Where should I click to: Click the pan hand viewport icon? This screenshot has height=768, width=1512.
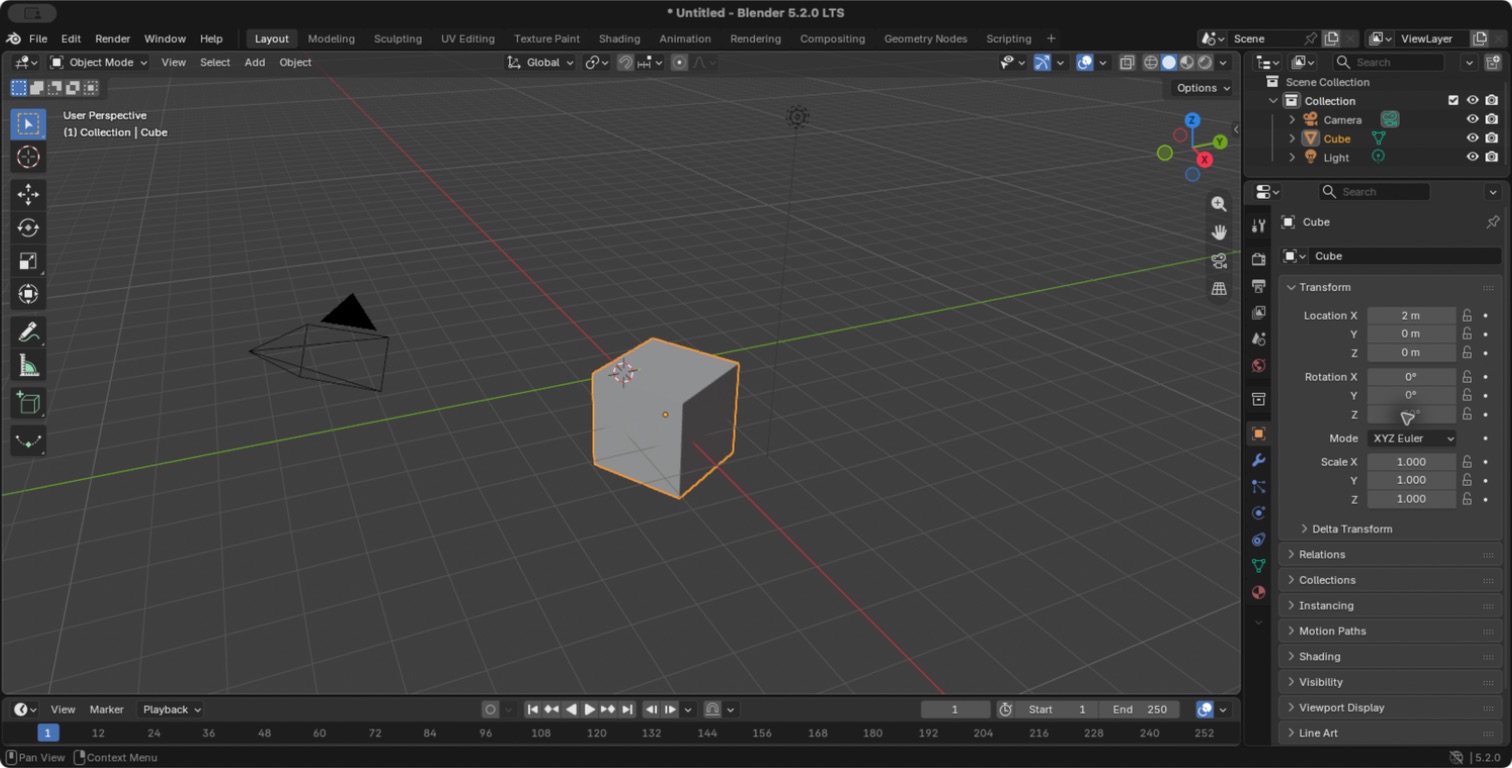(x=1219, y=232)
